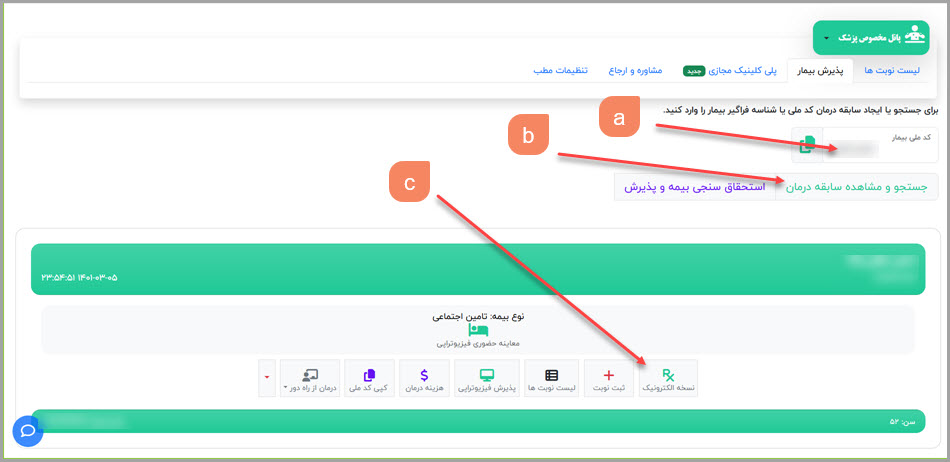Click the green paste icon beside national code field
Screen dimensions: 950x462
(x=807, y=146)
